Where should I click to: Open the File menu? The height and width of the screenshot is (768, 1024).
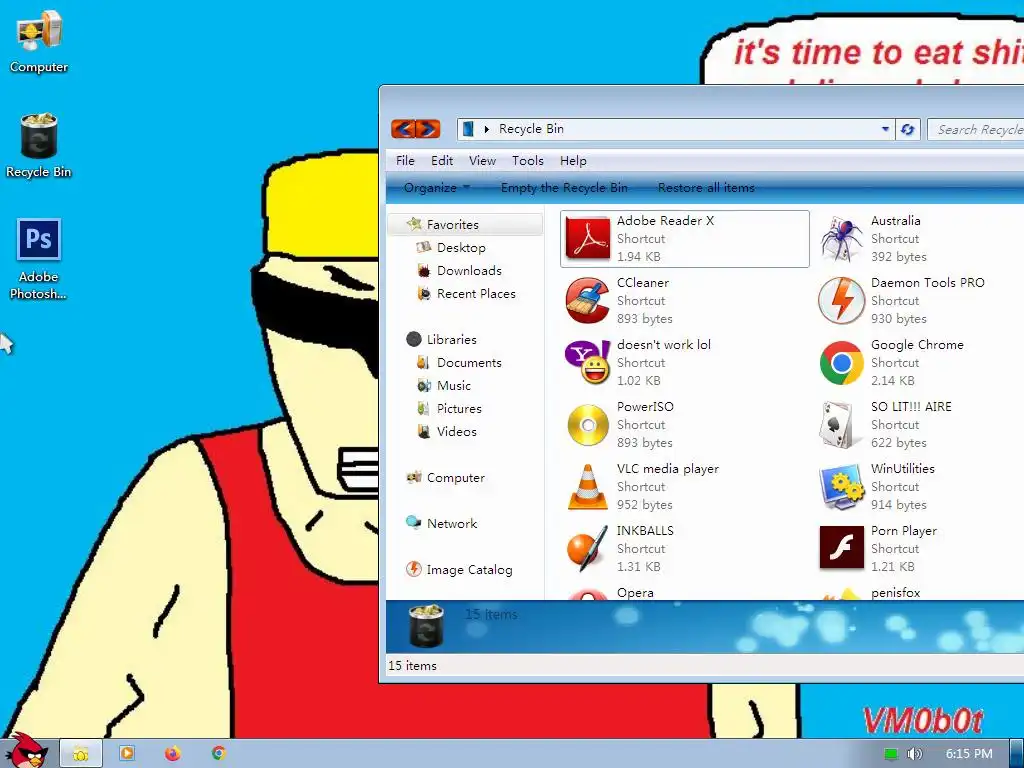pyautogui.click(x=405, y=161)
